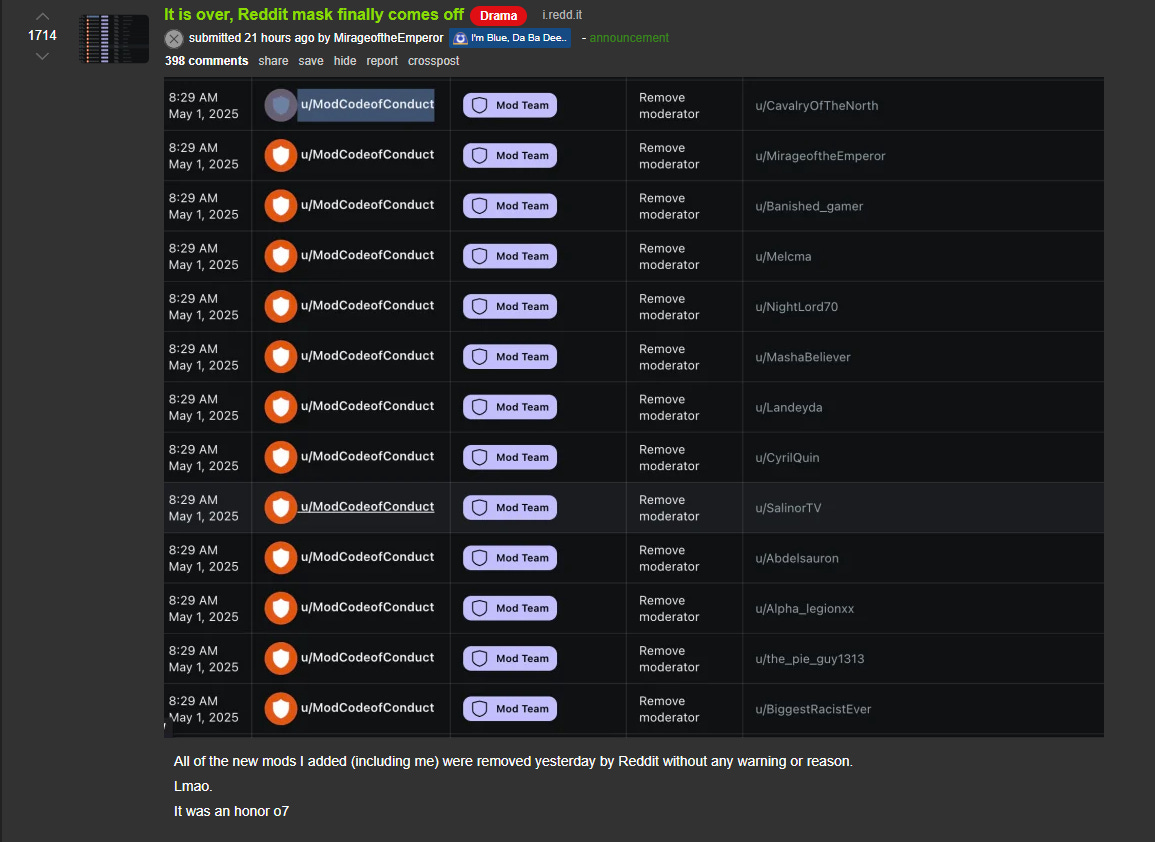Screen dimensions: 1155x842
Task: Click the share link under the post
Action: click(273, 61)
